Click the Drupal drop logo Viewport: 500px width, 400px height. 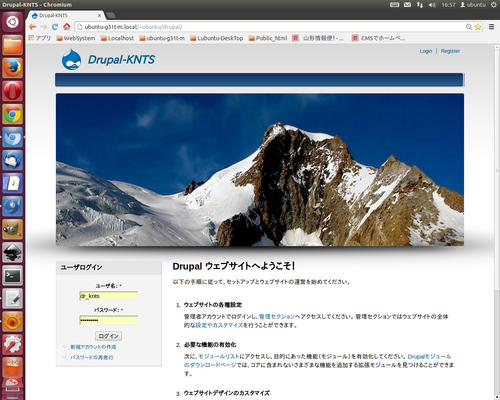coord(71,60)
